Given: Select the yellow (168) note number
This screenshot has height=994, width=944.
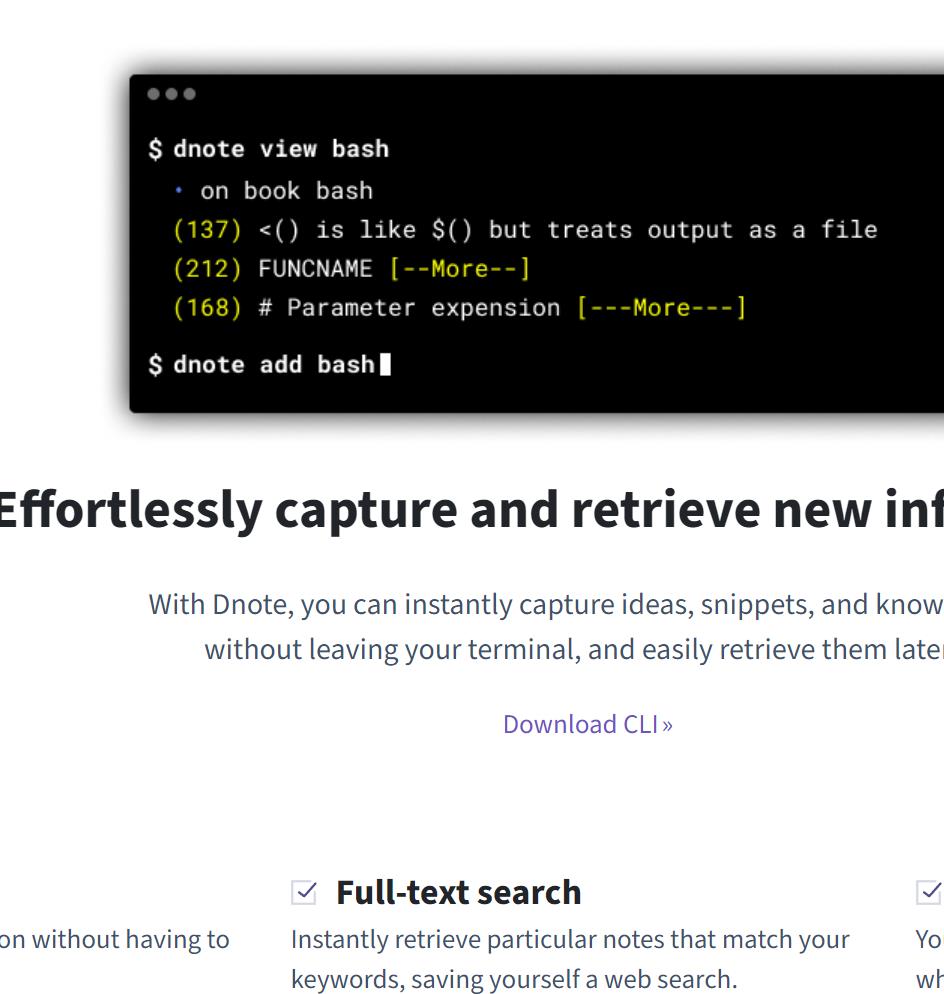Looking at the screenshot, I should click(208, 308).
